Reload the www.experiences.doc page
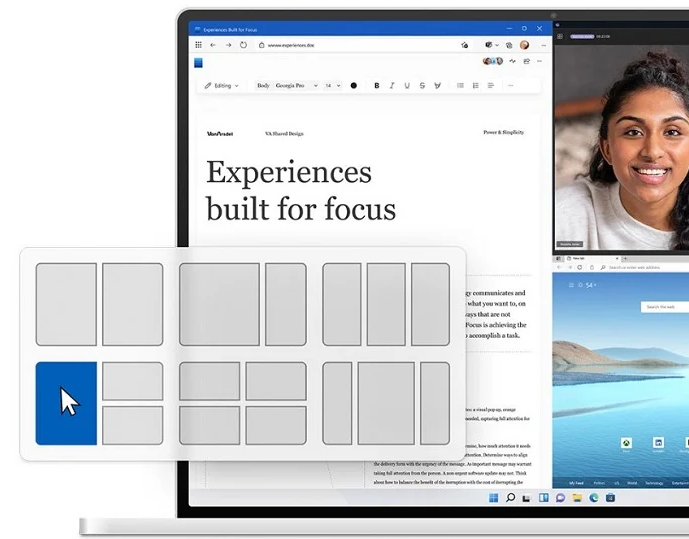This screenshot has height=539, width=689. tap(243, 45)
